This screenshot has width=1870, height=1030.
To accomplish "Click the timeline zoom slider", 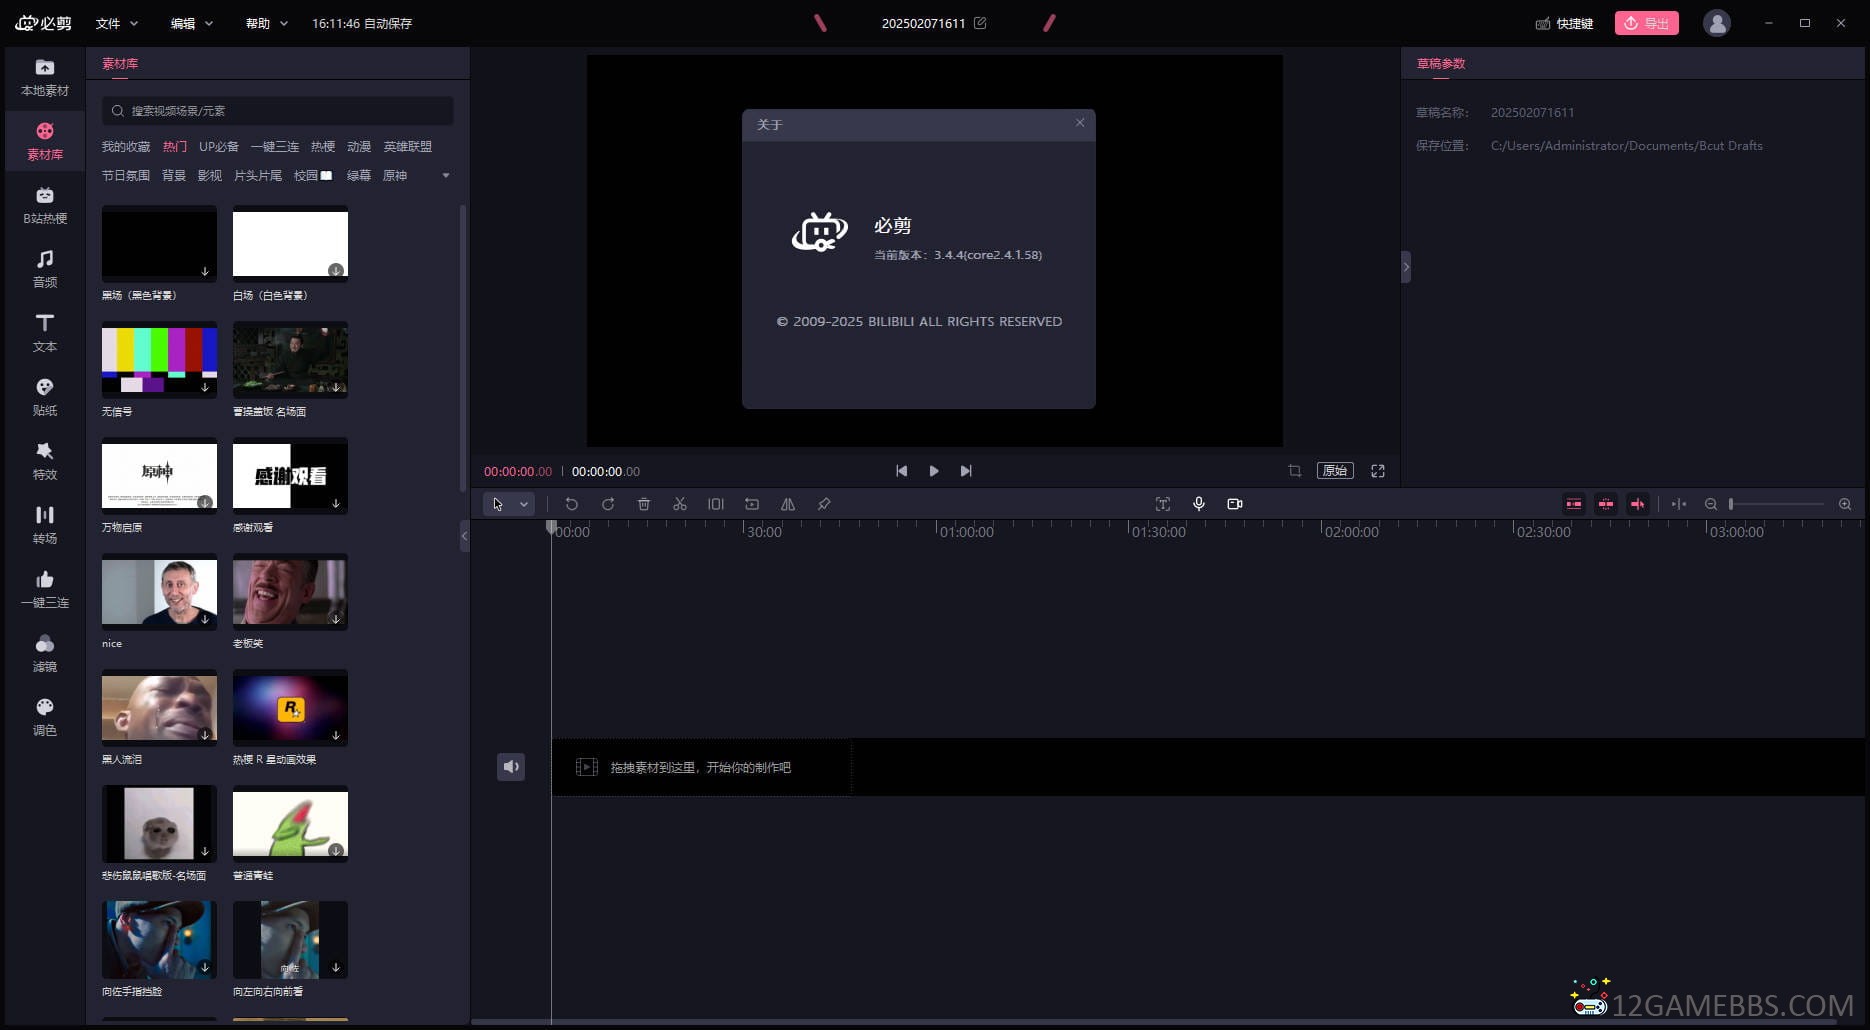I will pyautogui.click(x=1777, y=504).
